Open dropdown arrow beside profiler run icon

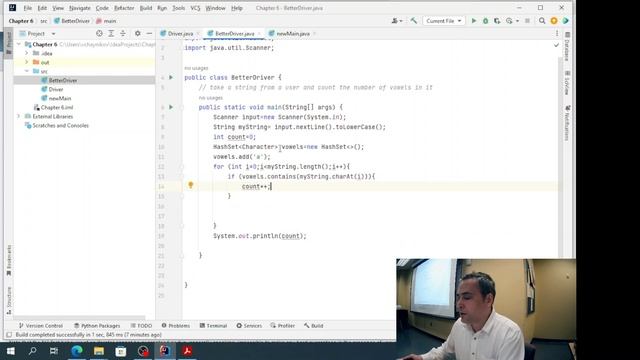pos(517,21)
